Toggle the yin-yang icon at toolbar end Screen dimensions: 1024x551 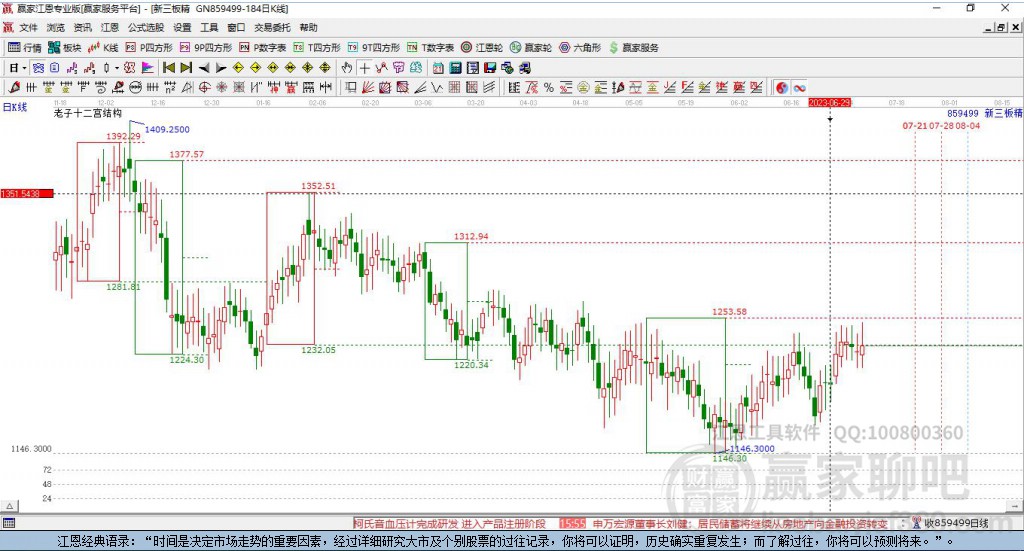(782, 88)
